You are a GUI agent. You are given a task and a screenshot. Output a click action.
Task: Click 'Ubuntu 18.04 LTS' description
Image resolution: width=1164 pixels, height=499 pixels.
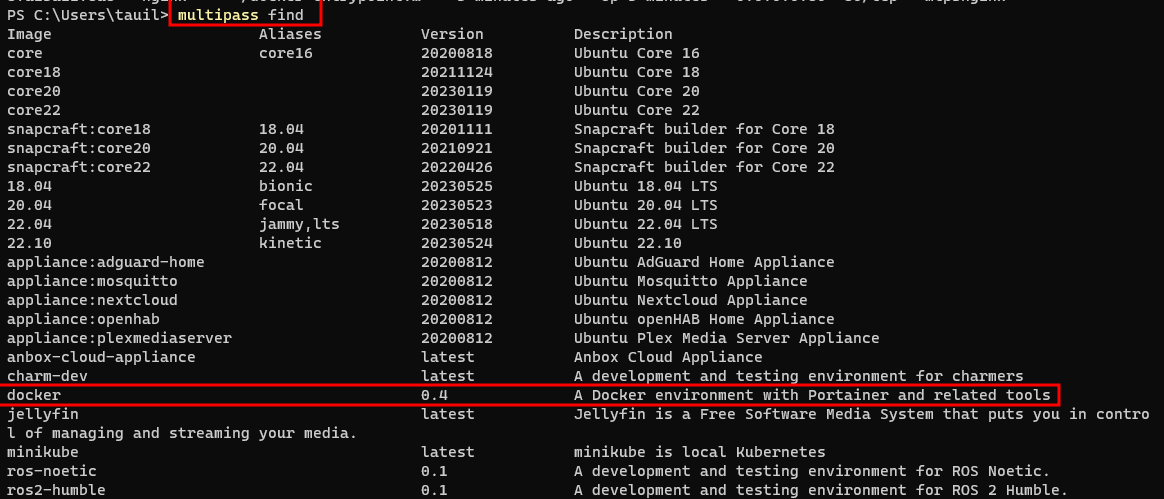[x=645, y=186]
